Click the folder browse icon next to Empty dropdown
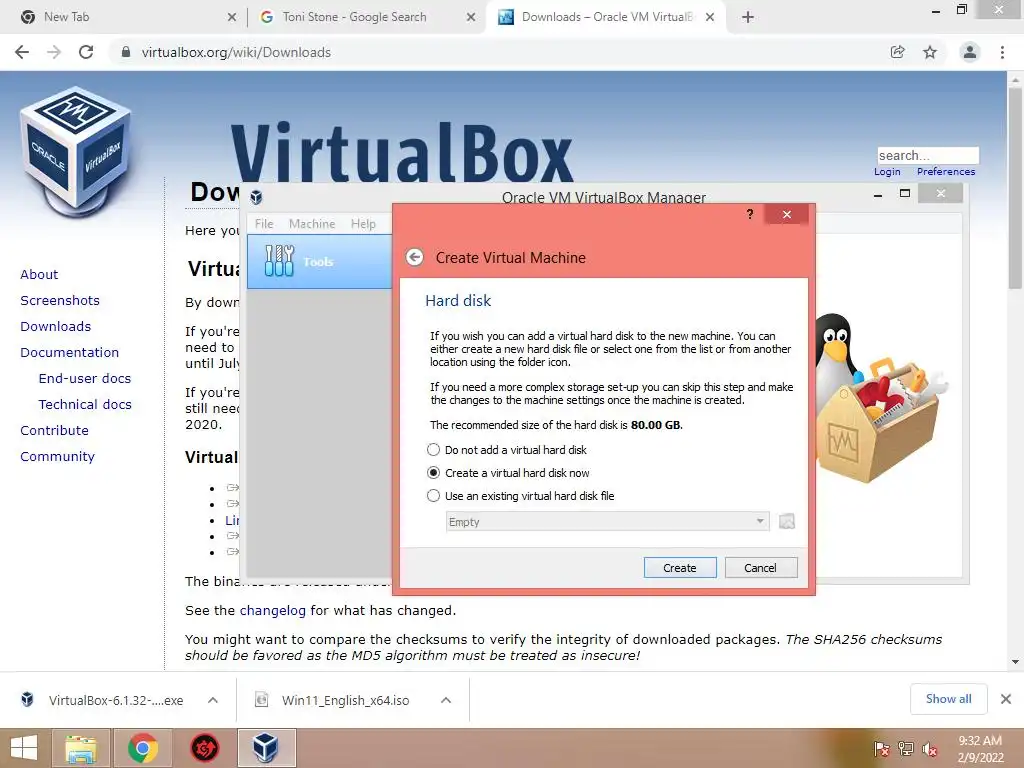This screenshot has width=1024, height=768. click(x=787, y=521)
